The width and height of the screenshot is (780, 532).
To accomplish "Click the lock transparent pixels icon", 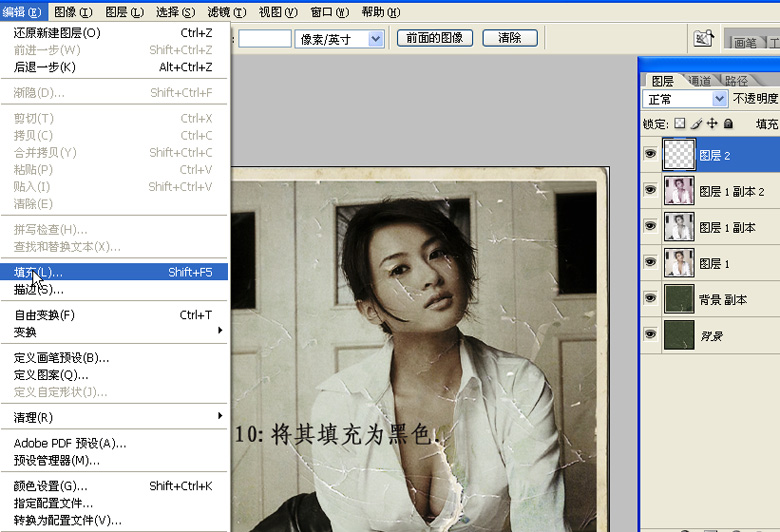I will click(680, 123).
